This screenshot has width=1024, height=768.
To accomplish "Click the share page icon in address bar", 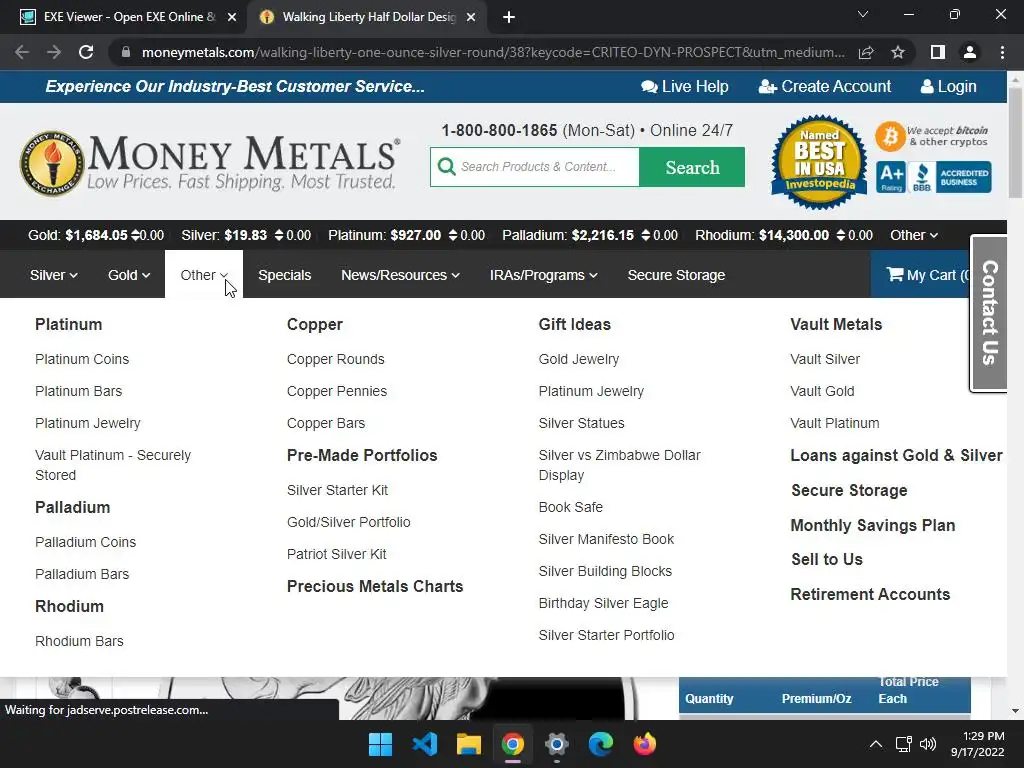I will (x=866, y=52).
